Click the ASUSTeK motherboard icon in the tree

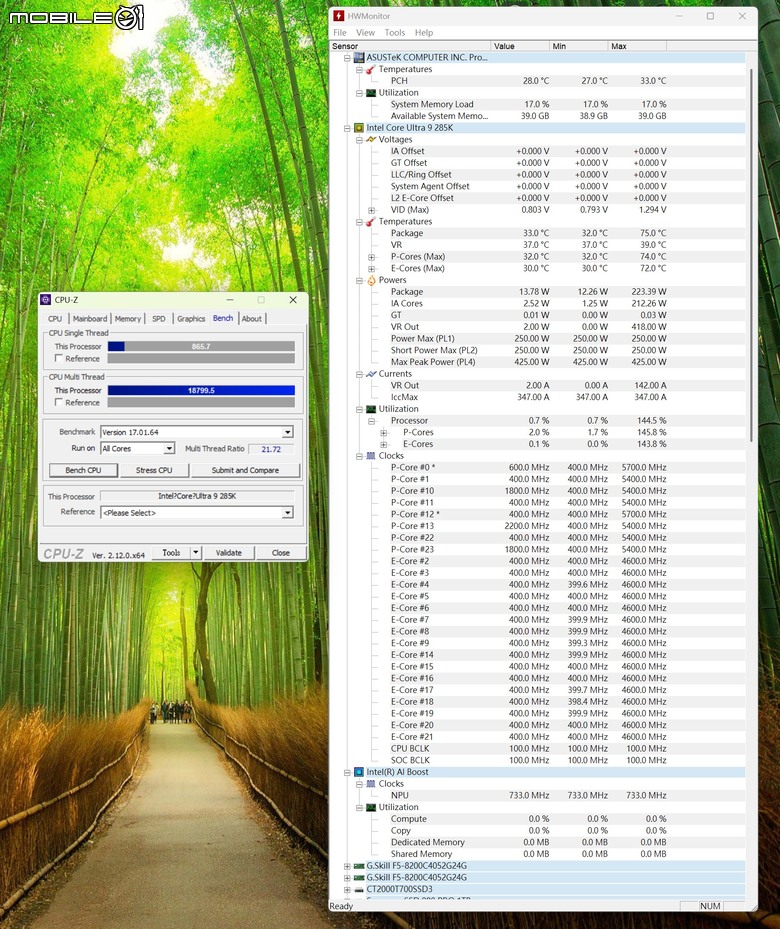pyautogui.click(x=359, y=58)
